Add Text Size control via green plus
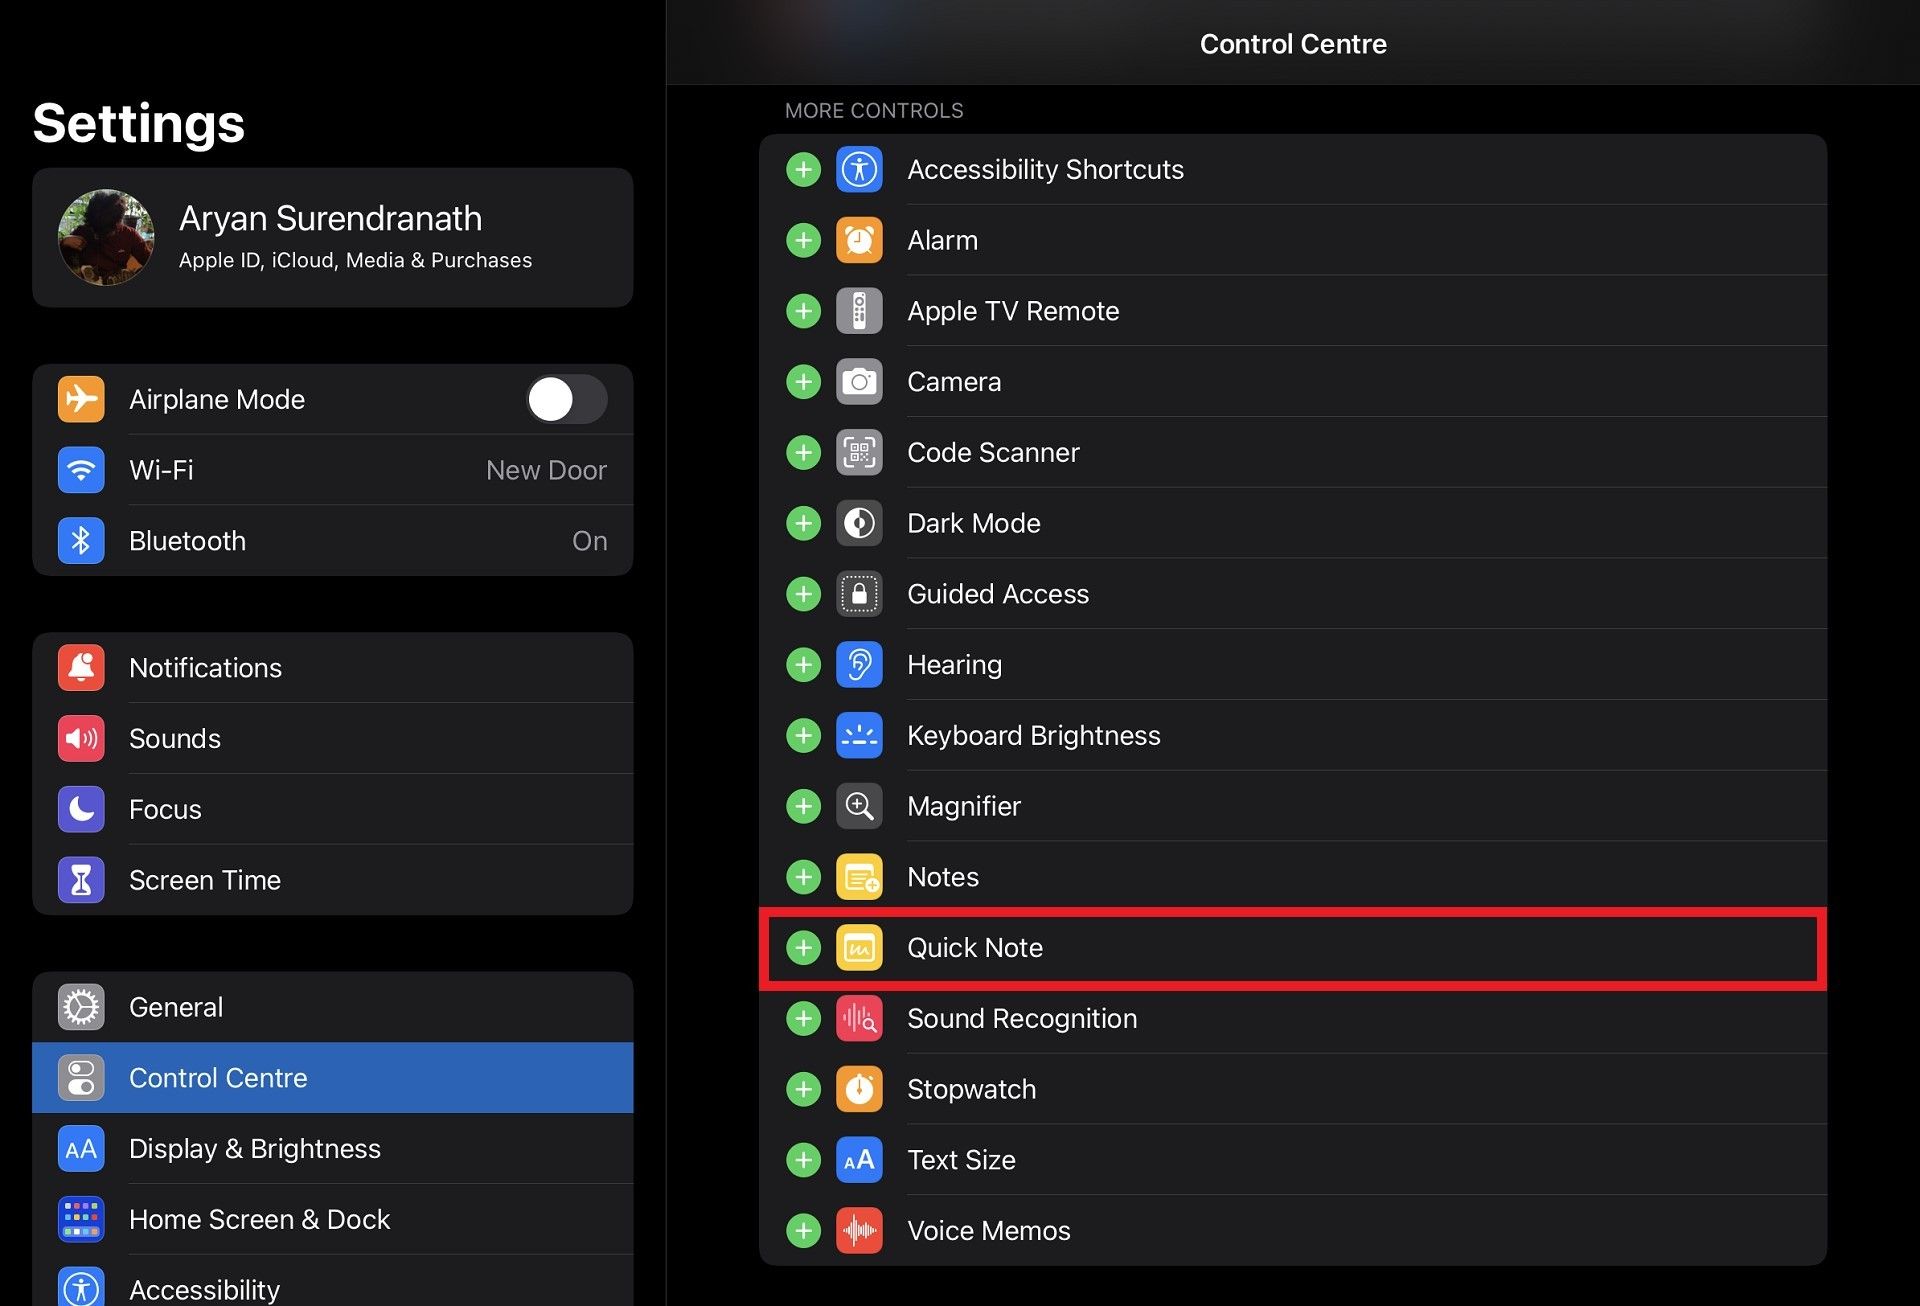The height and width of the screenshot is (1306, 1920). click(x=803, y=1160)
